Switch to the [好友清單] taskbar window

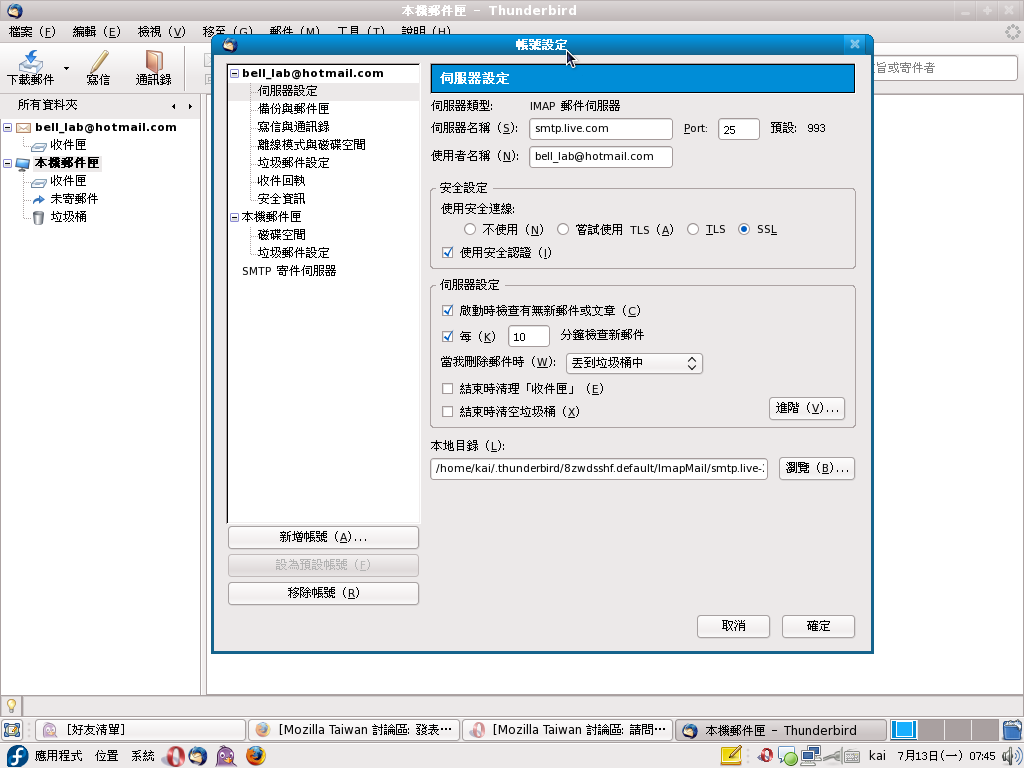pos(140,729)
